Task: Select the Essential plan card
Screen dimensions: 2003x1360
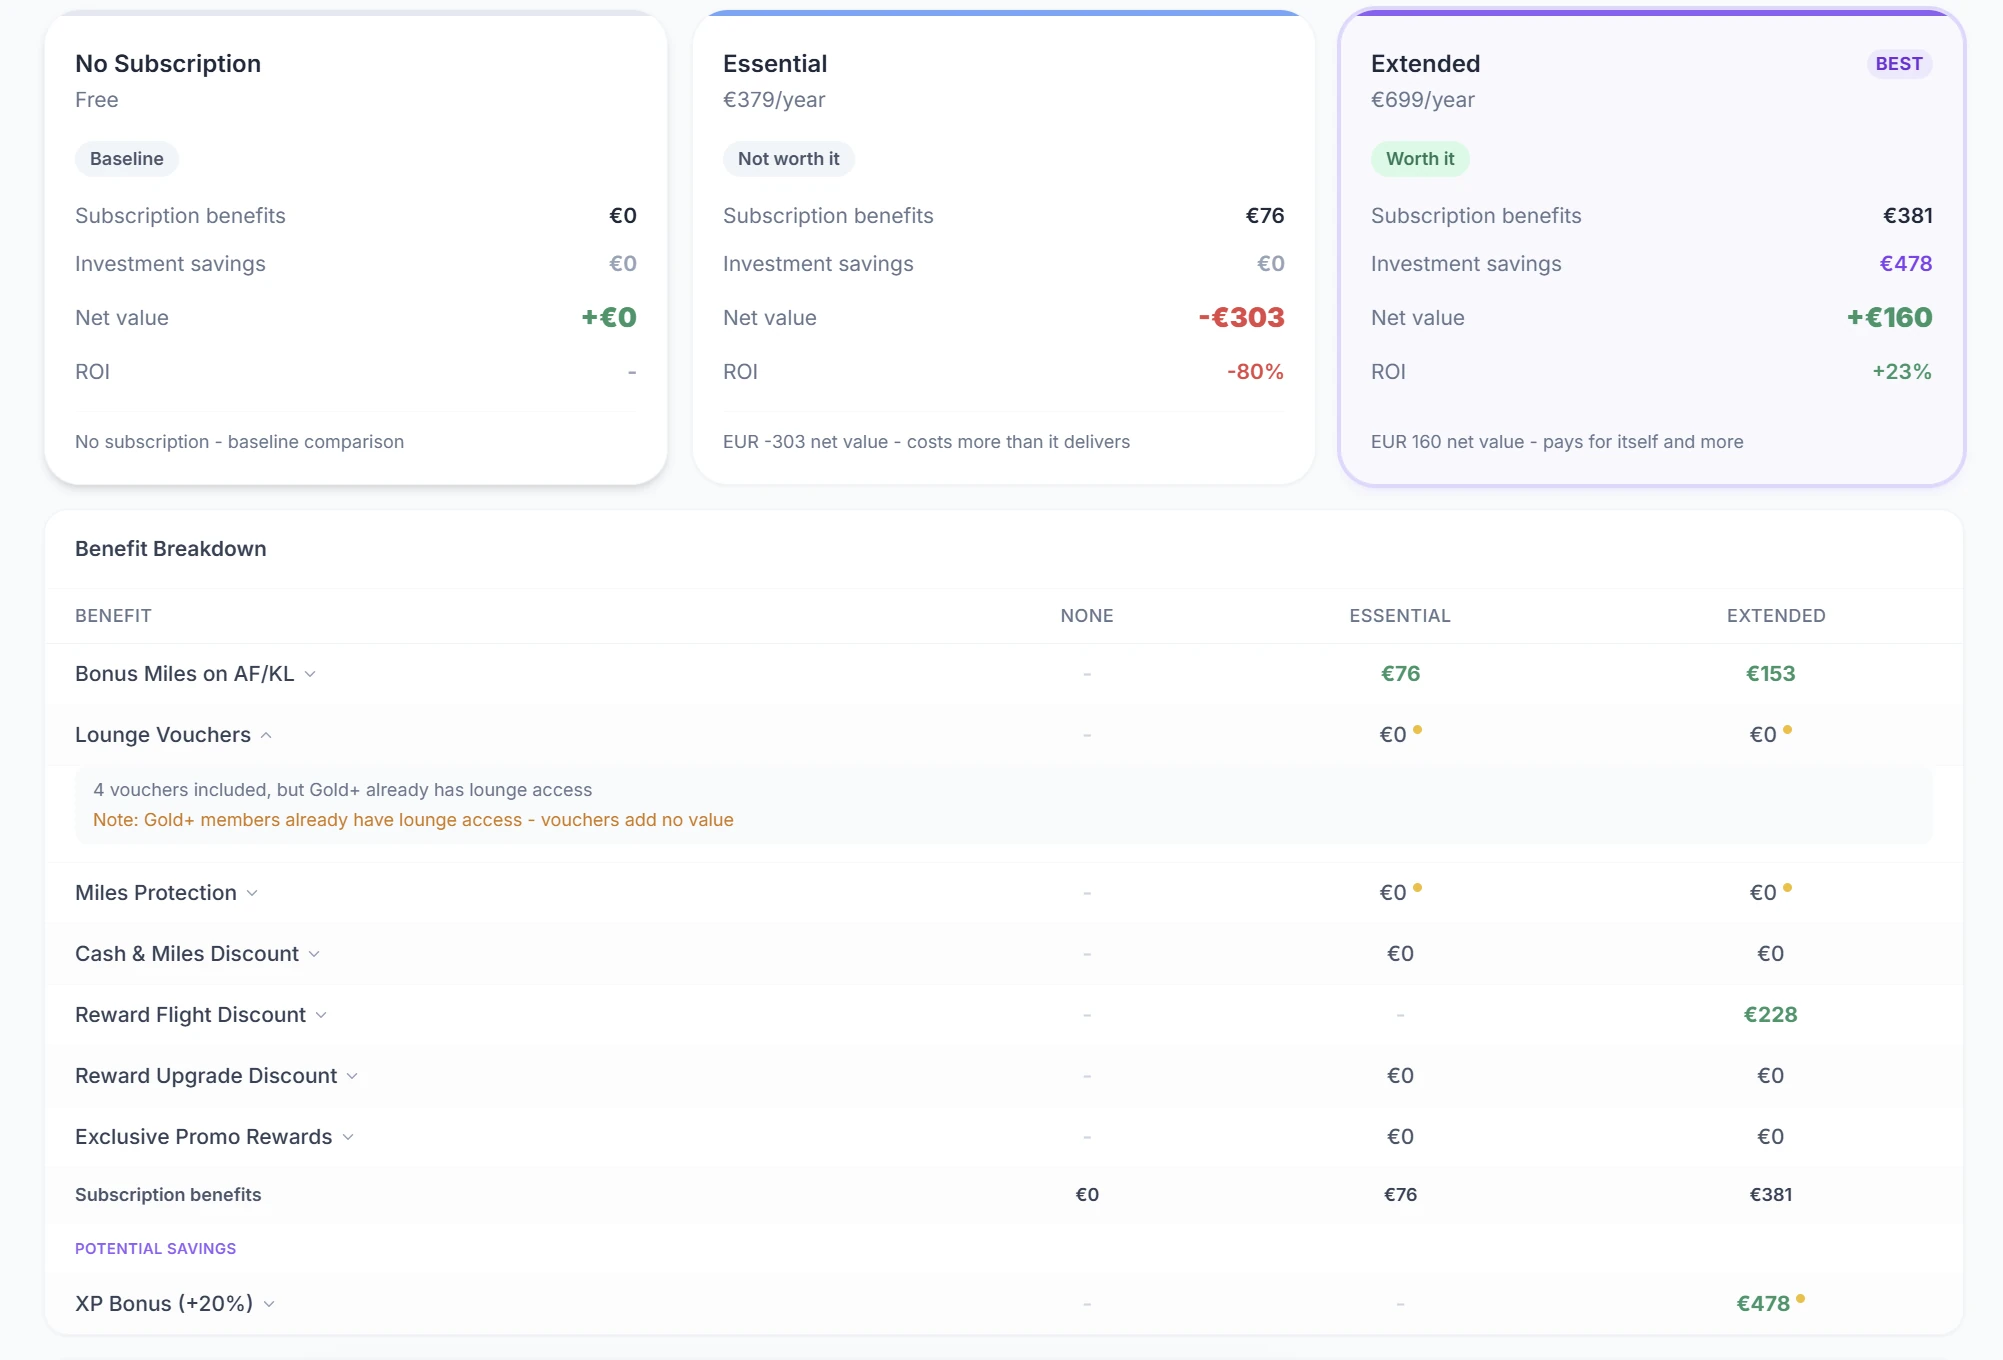Action: point(1003,250)
